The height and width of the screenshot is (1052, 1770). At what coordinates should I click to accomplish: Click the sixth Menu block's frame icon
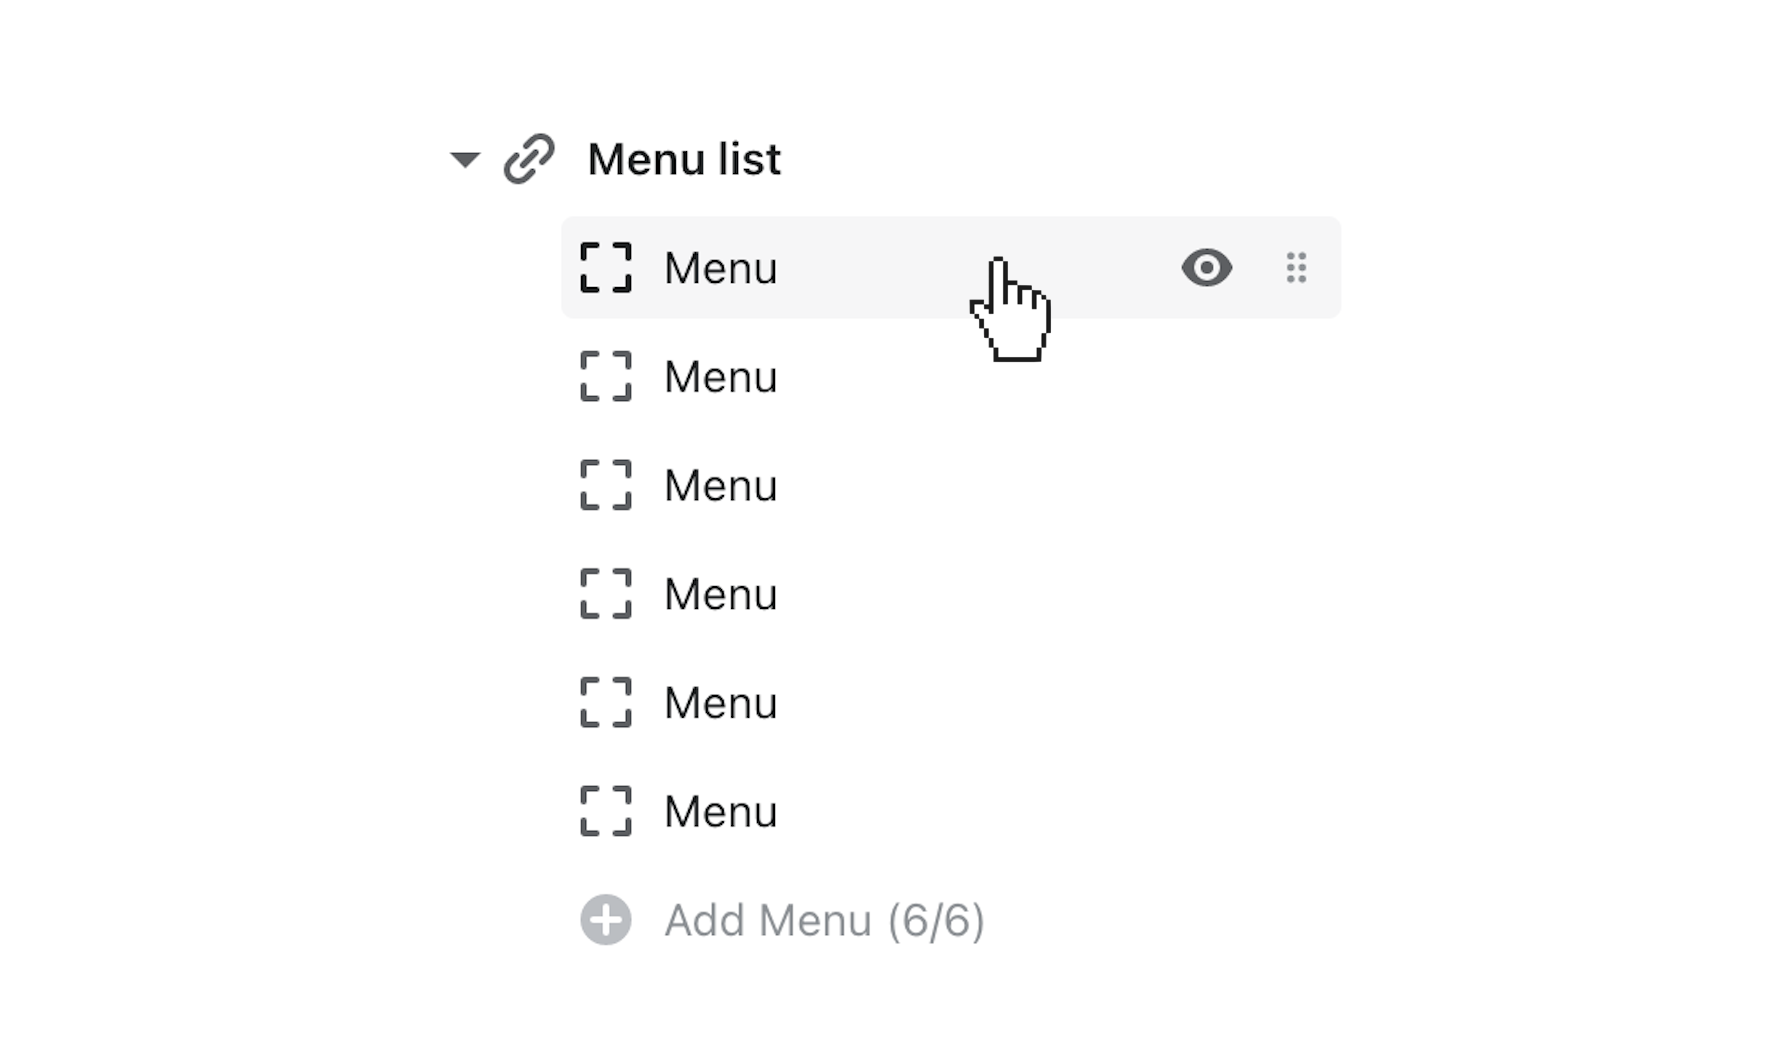point(606,811)
